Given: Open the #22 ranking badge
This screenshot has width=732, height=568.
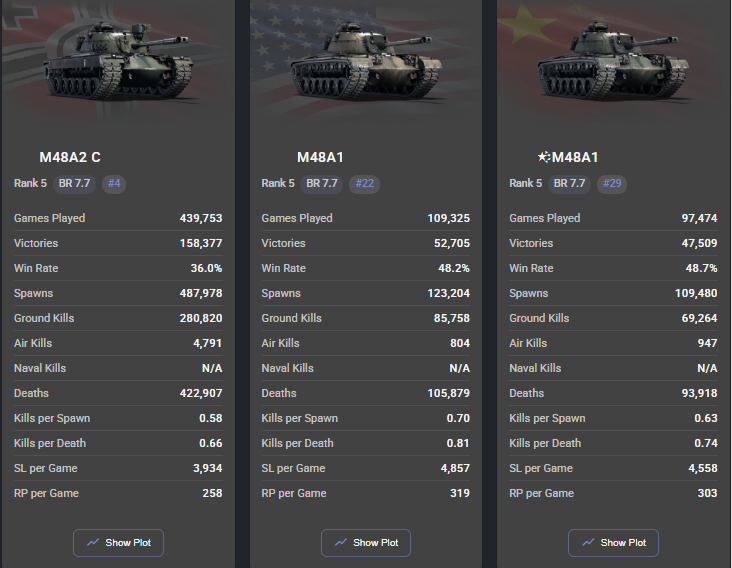Looking at the screenshot, I should pyautogui.click(x=365, y=183).
